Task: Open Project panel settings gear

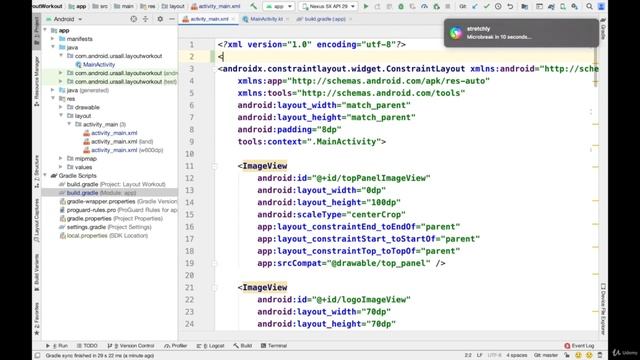Action: tap(160, 19)
